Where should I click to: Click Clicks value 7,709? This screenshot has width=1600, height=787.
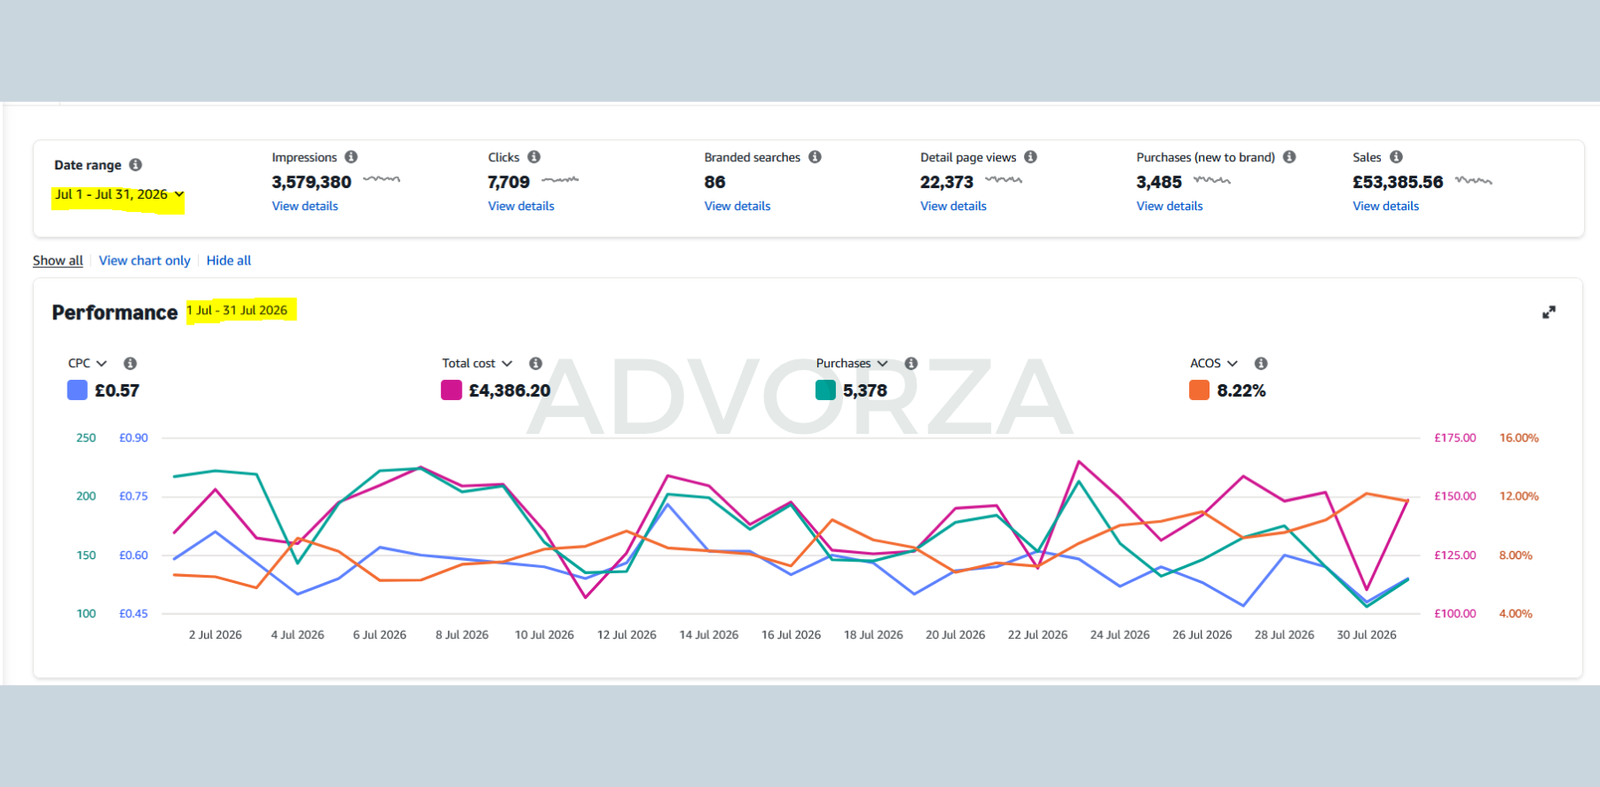[x=509, y=182]
